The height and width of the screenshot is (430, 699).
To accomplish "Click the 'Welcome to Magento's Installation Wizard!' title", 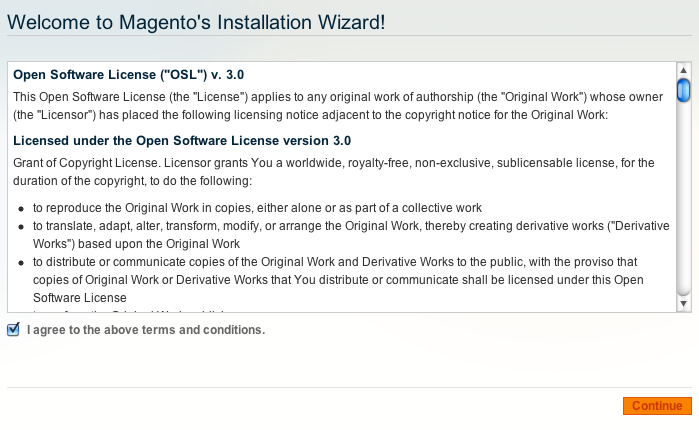I will click(196, 22).
